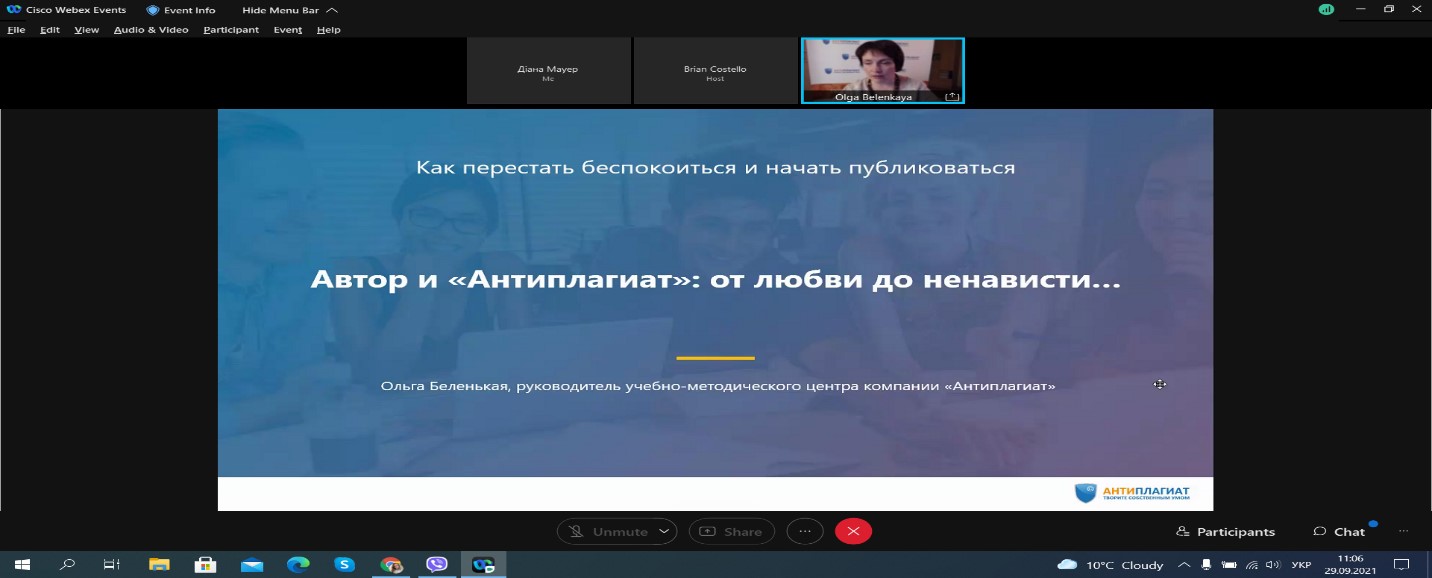Open Microsoft Store from the taskbar
This screenshot has height=578, width=1432.
click(205, 565)
